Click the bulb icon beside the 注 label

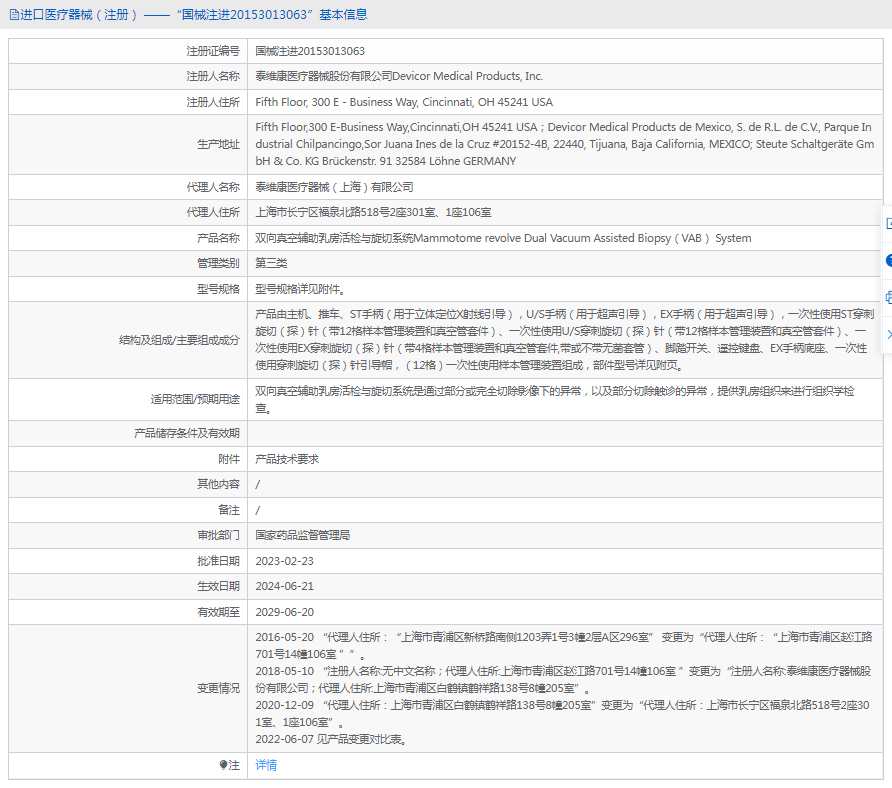click(x=223, y=765)
